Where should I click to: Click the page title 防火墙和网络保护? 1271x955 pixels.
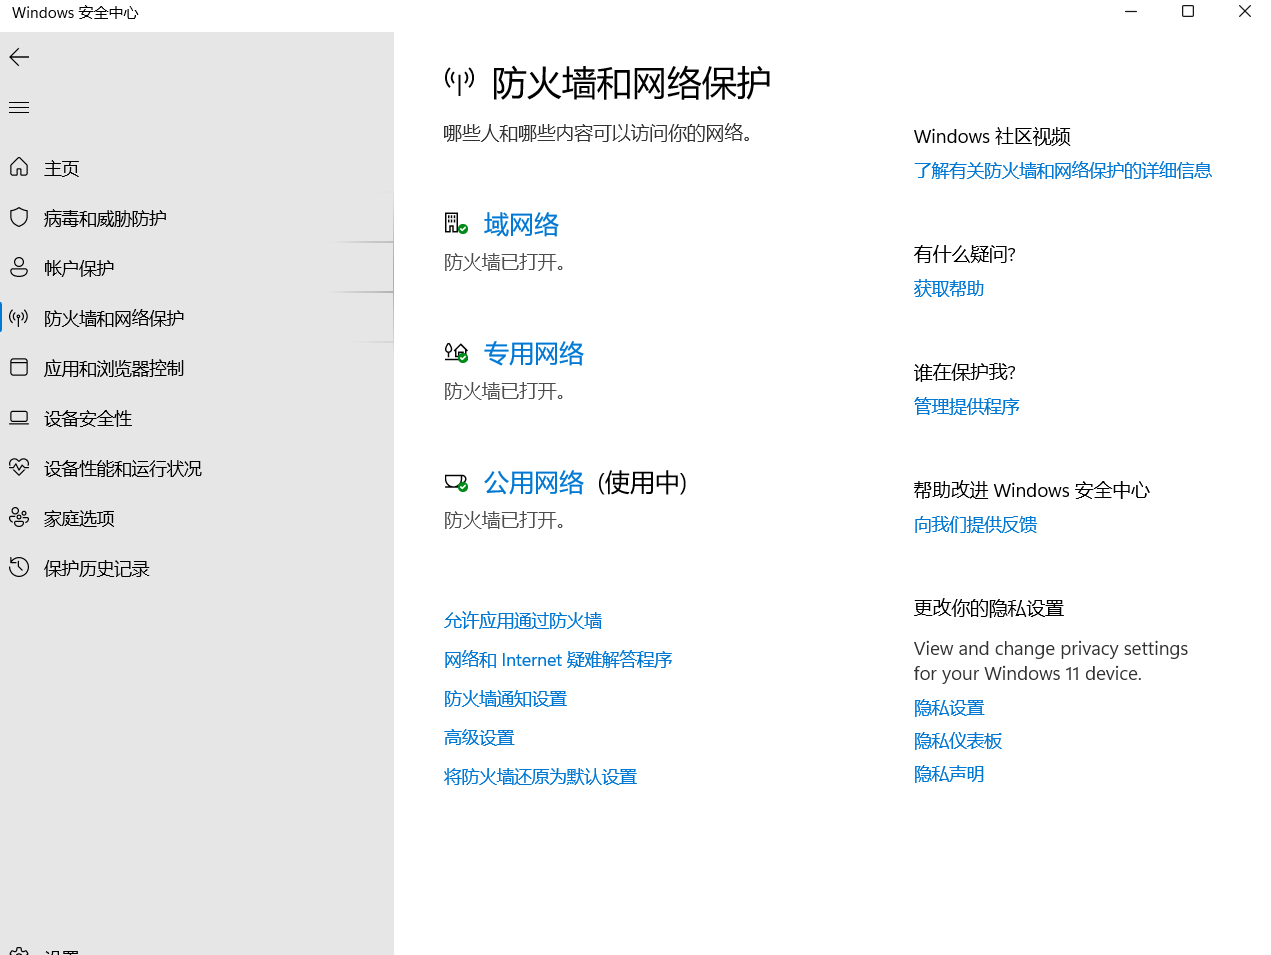(631, 83)
